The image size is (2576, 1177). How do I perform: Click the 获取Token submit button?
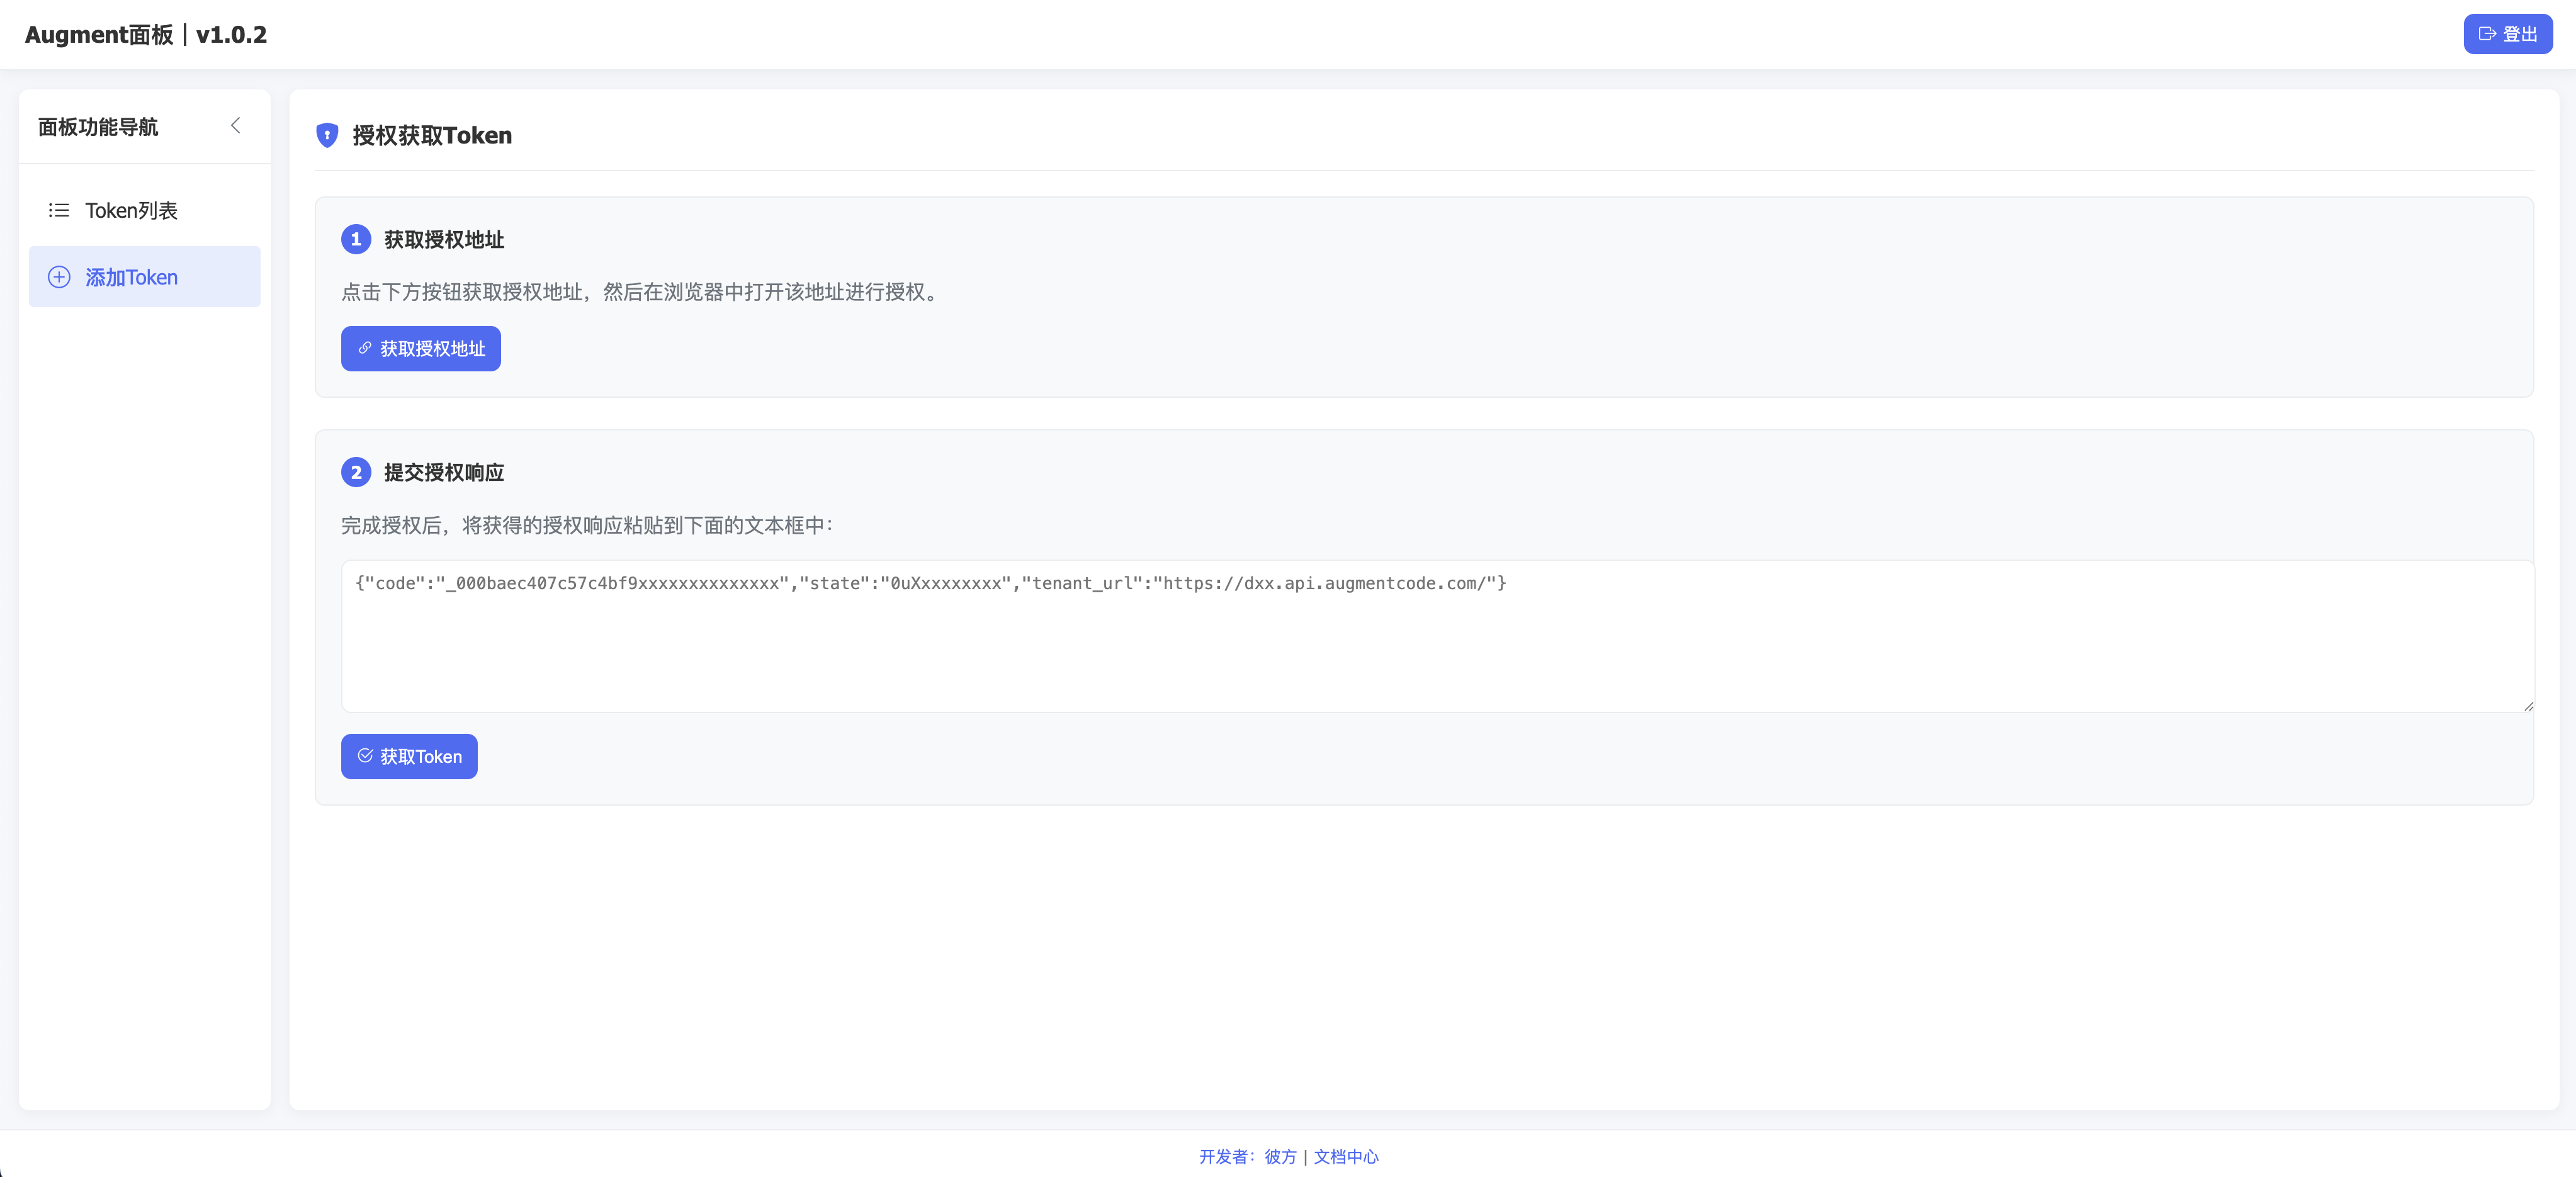click(x=409, y=756)
